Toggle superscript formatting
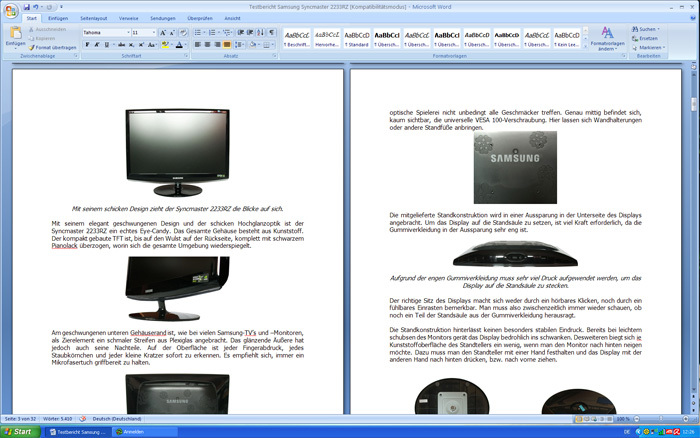The image size is (700, 438). [141, 45]
